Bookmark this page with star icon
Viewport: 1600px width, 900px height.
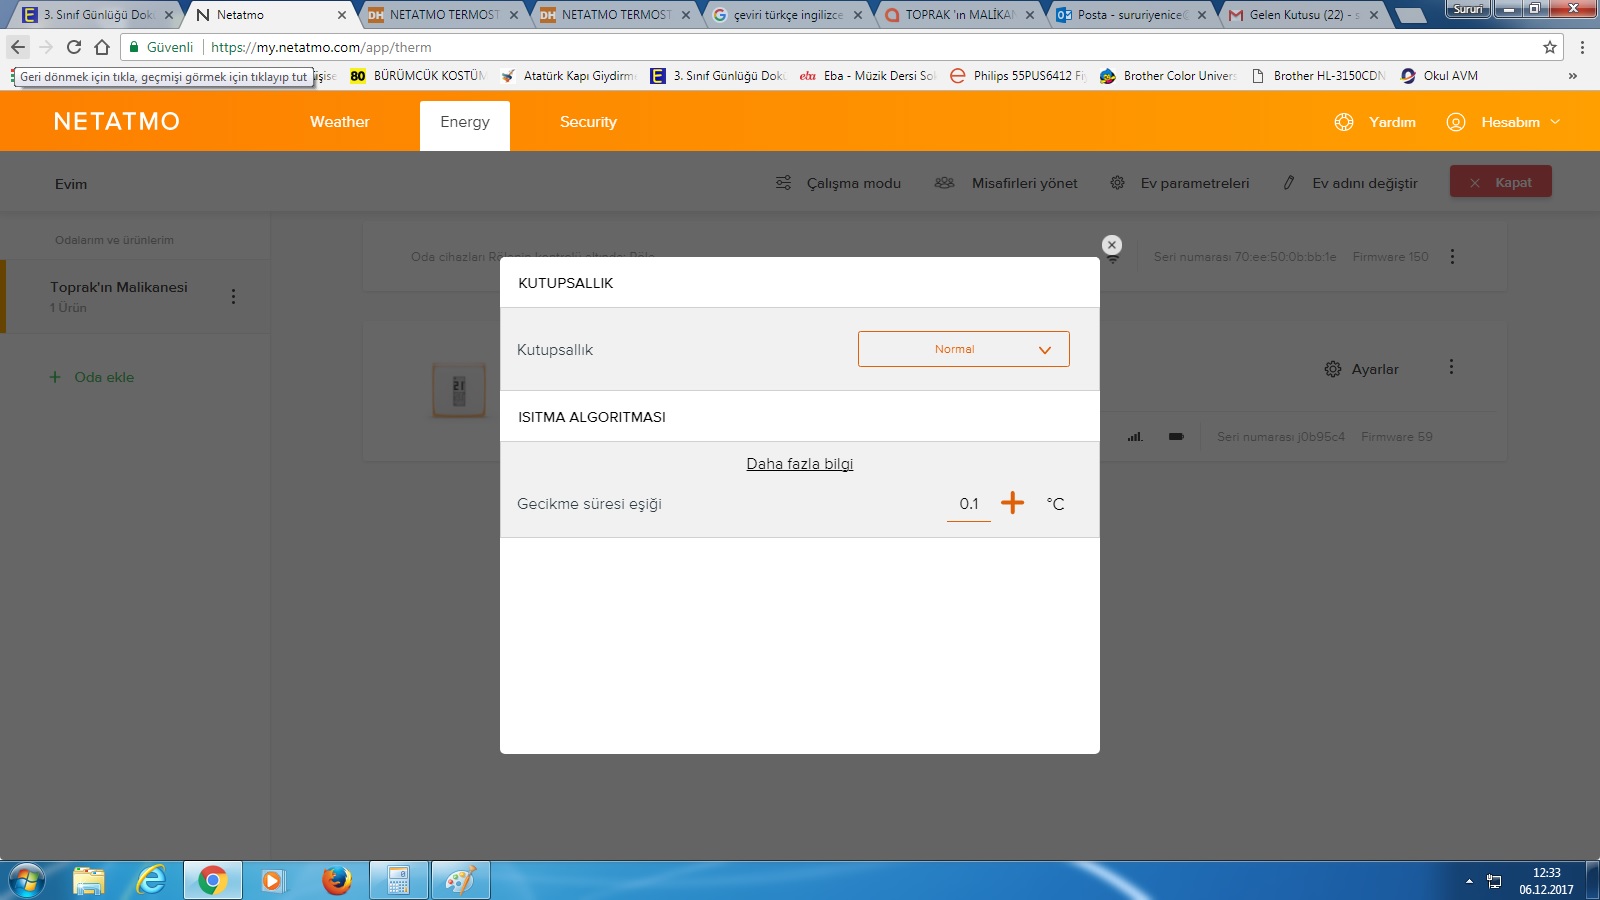pos(1550,47)
